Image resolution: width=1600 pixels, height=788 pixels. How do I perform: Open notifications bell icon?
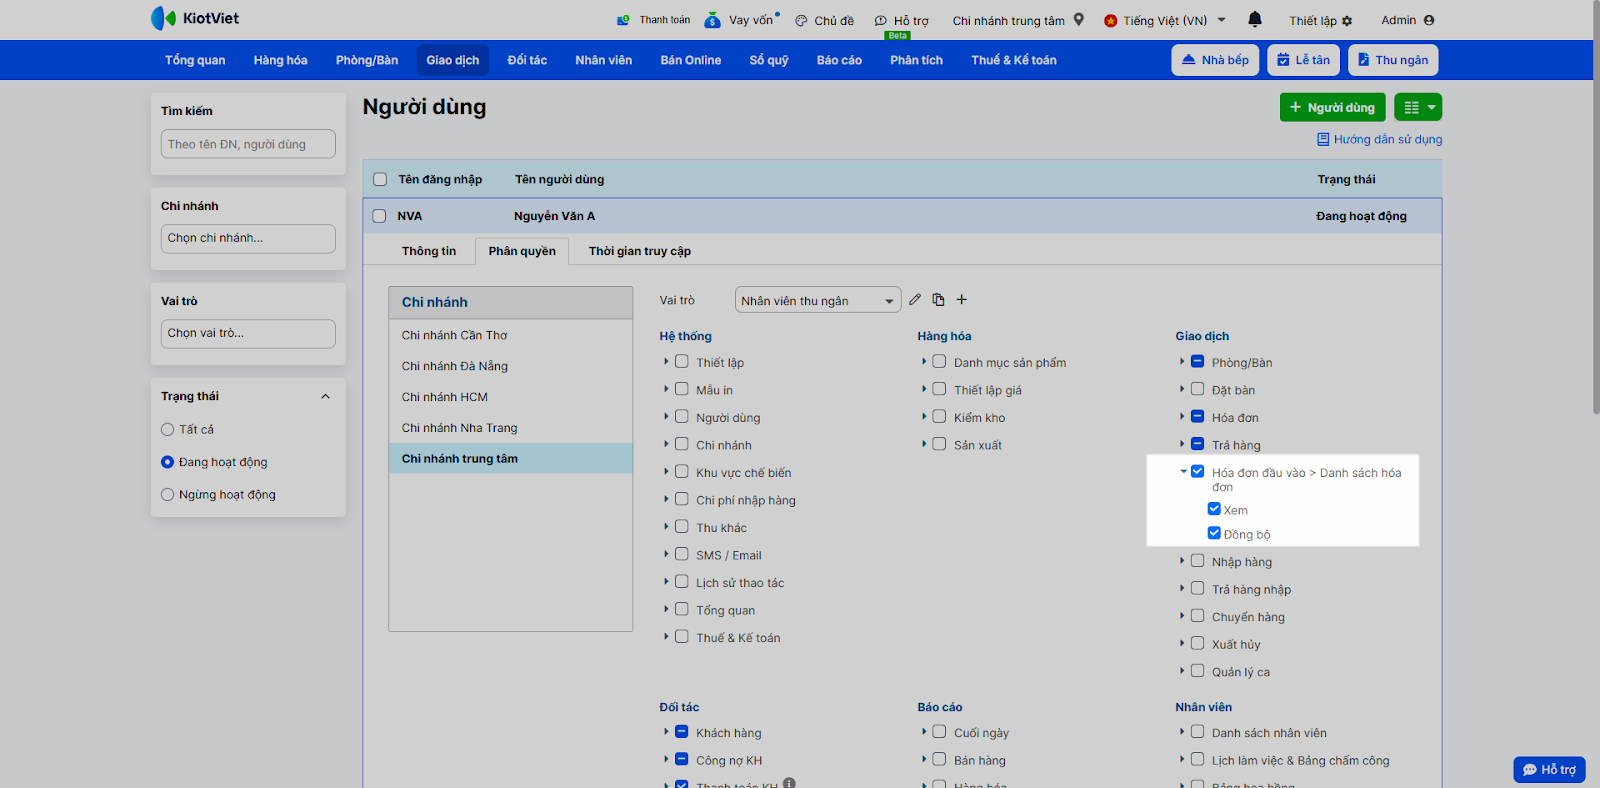pyautogui.click(x=1255, y=20)
